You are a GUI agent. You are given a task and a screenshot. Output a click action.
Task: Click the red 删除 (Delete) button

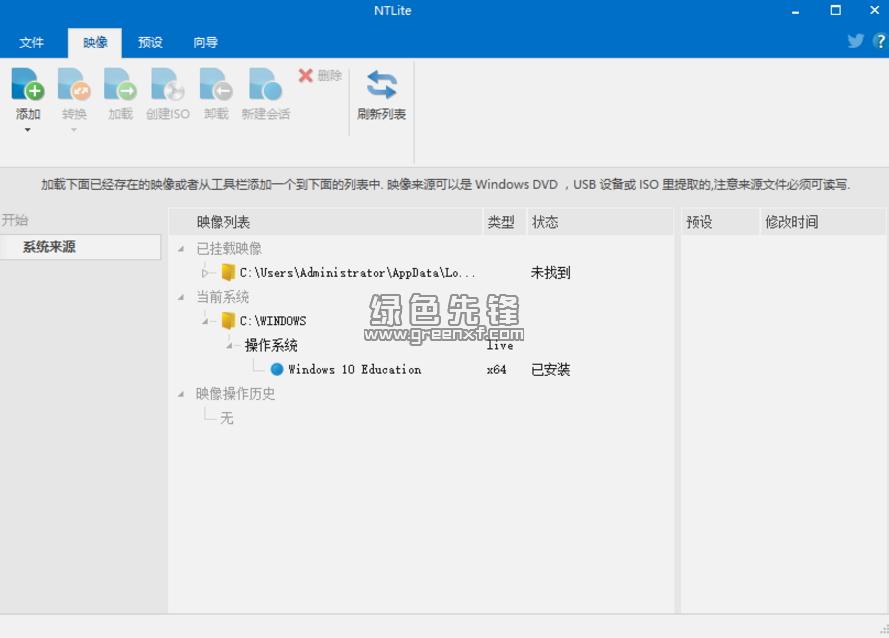tap(320, 75)
